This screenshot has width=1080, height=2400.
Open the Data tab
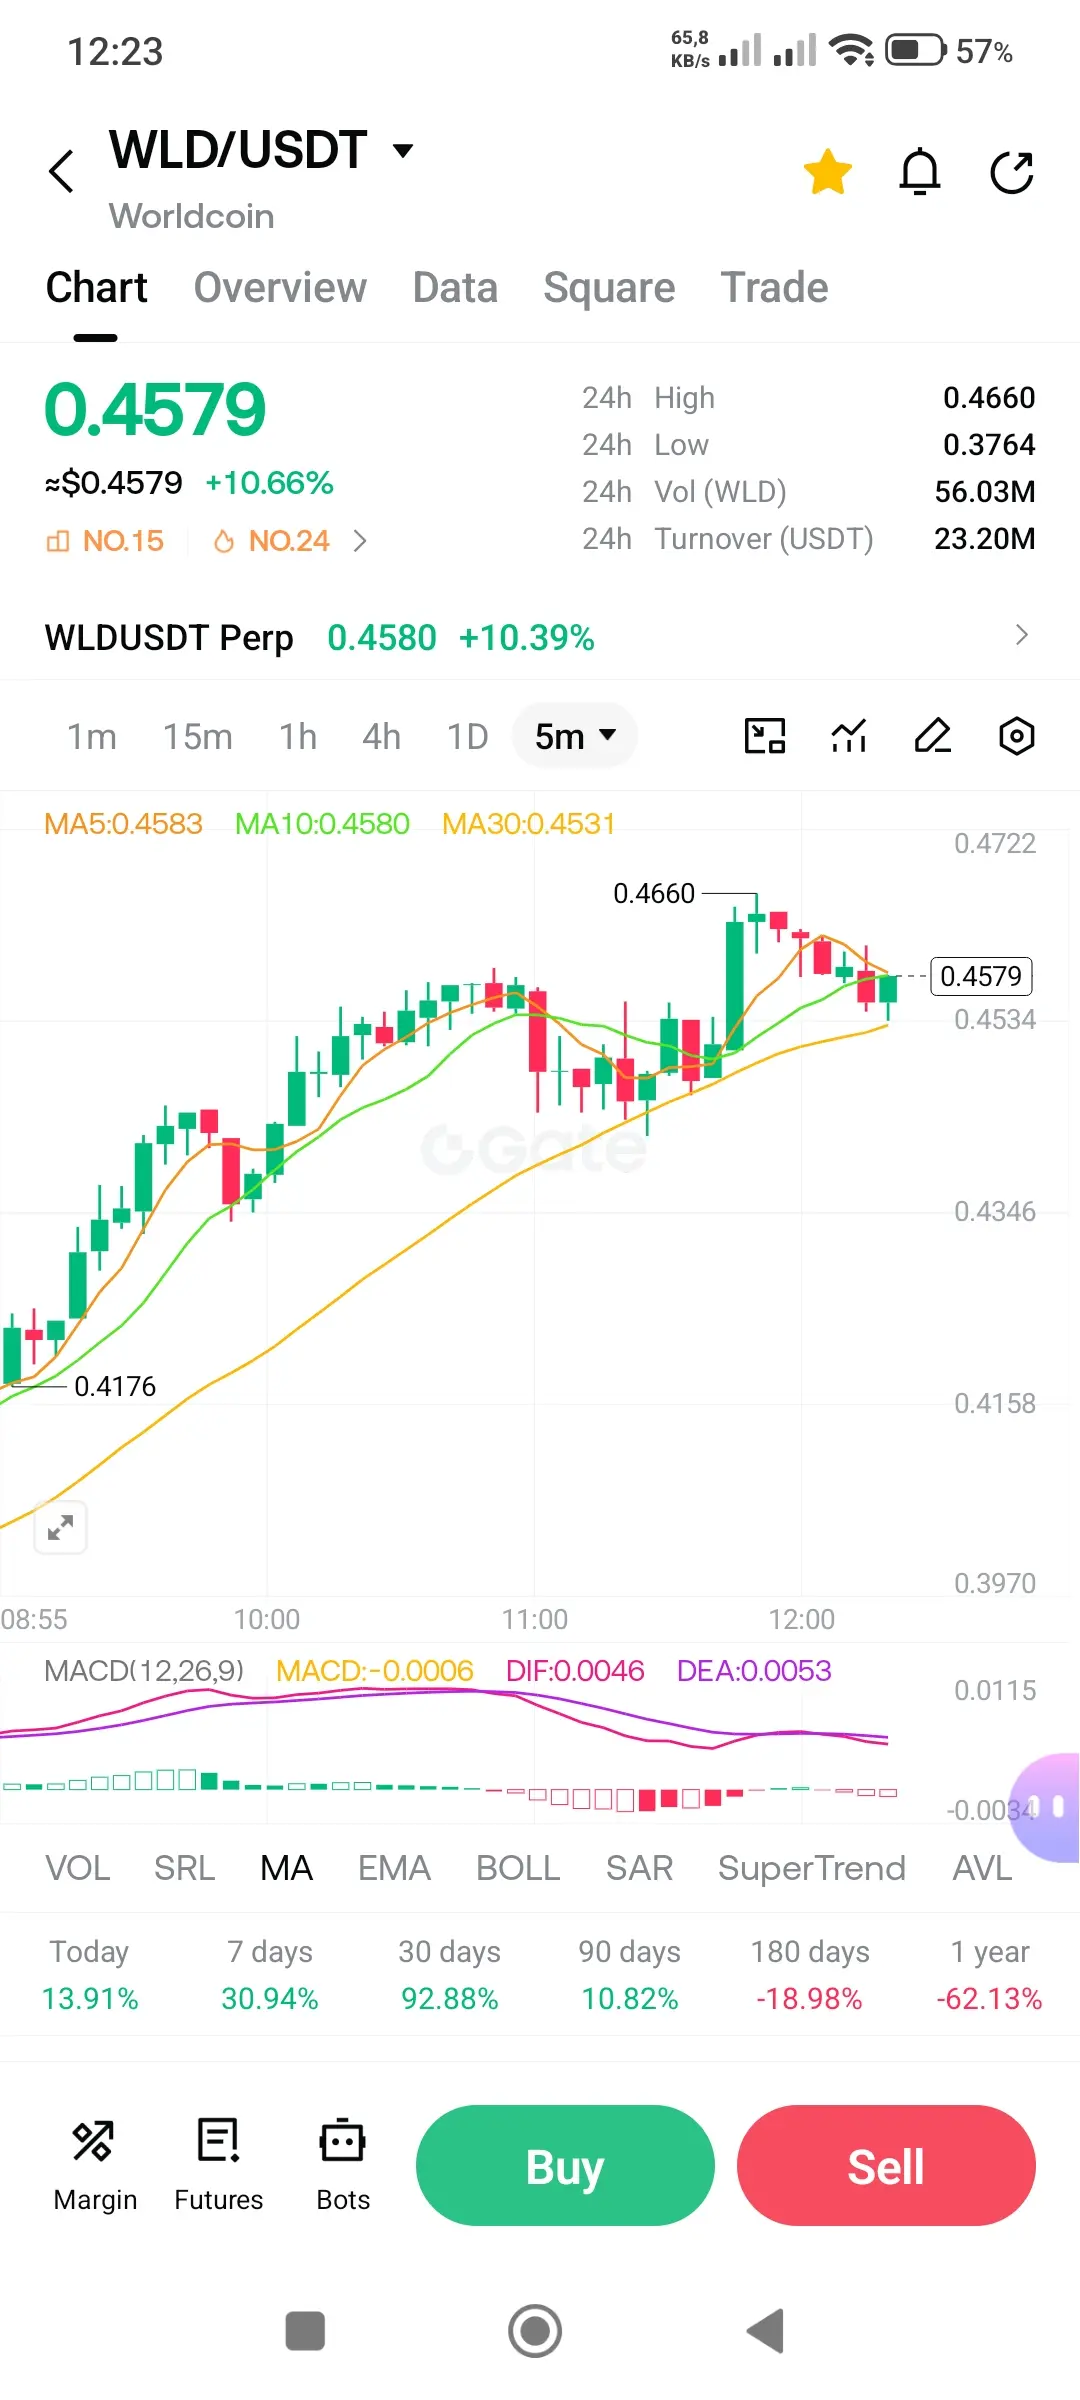[455, 288]
